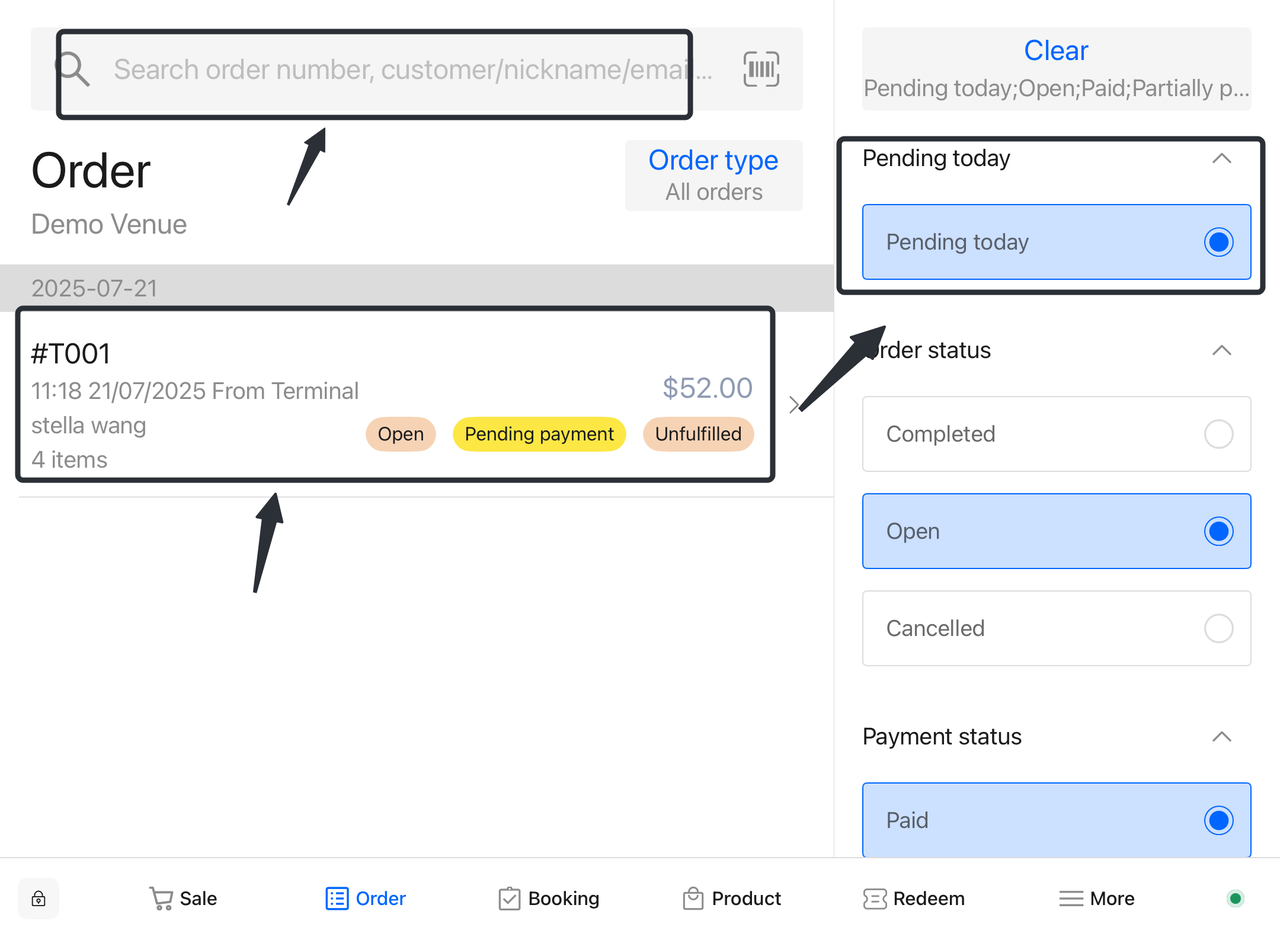Click the green status indicator dot
Image resolution: width=1280 pixels, height=940 pixels.
1235,898
